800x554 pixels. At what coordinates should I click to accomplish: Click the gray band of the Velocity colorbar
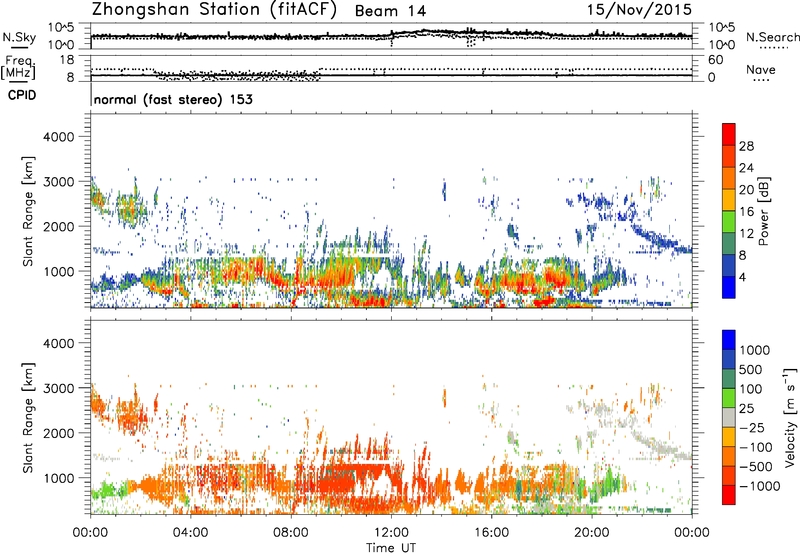tap(729, 418)
